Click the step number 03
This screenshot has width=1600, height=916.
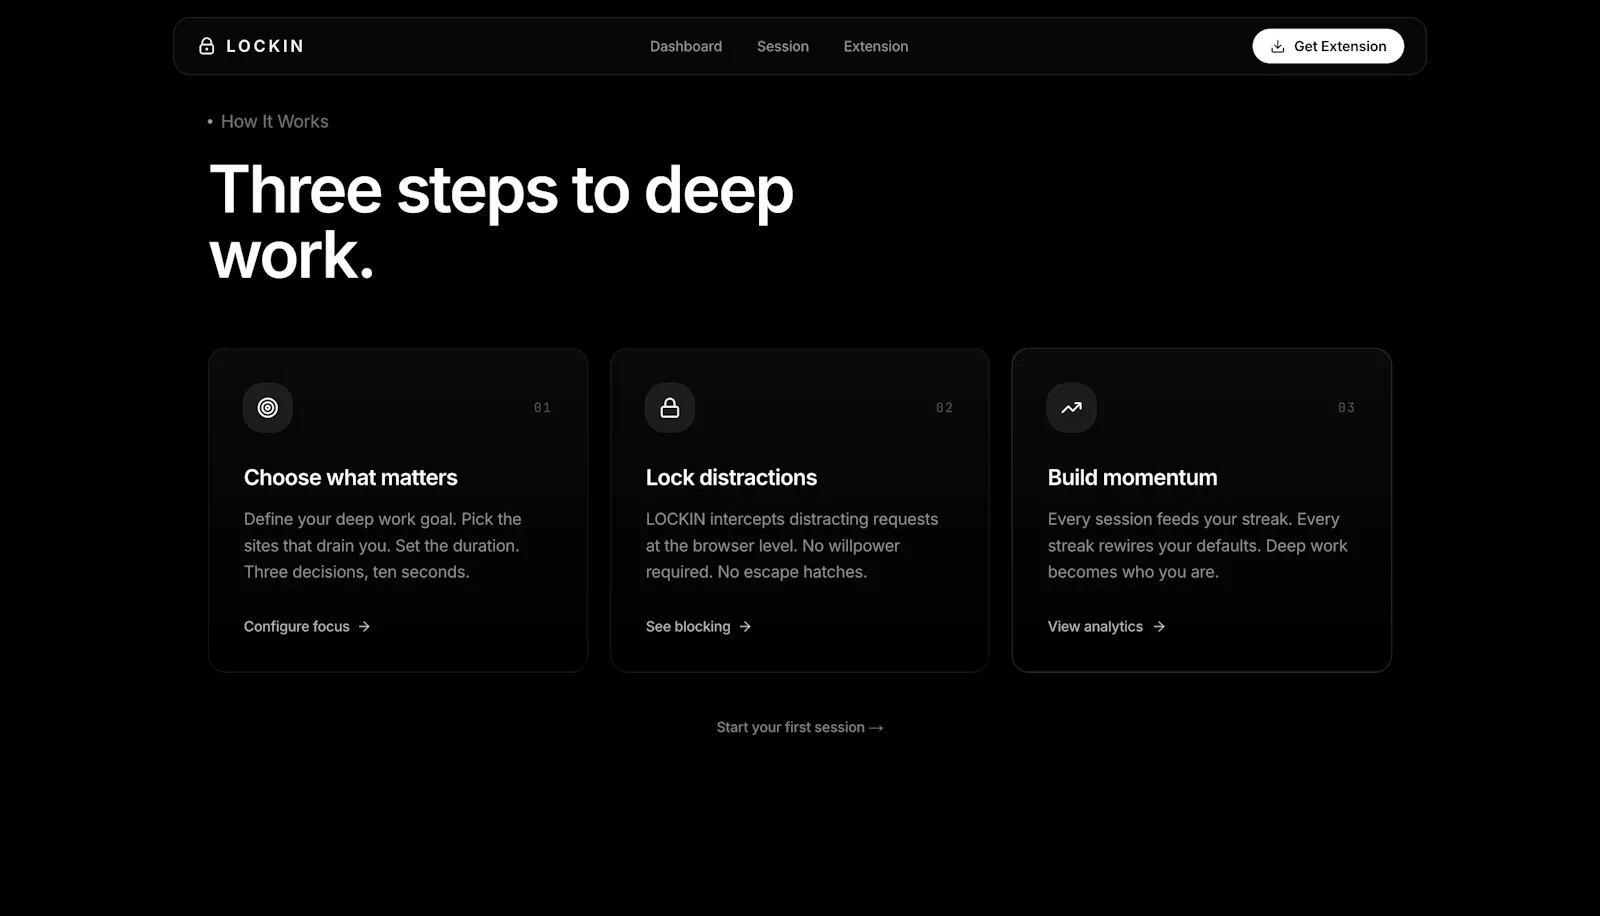(x=1346, y=408)
